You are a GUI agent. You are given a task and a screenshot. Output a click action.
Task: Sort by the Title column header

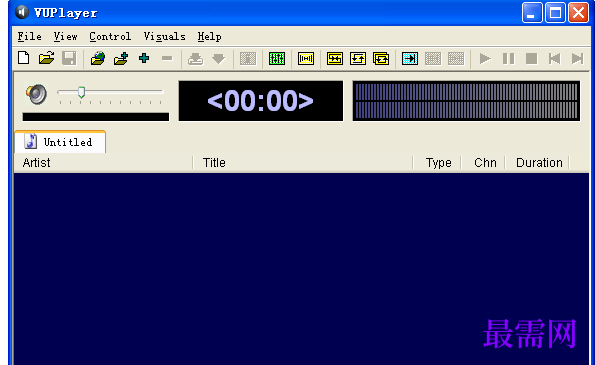303,163
